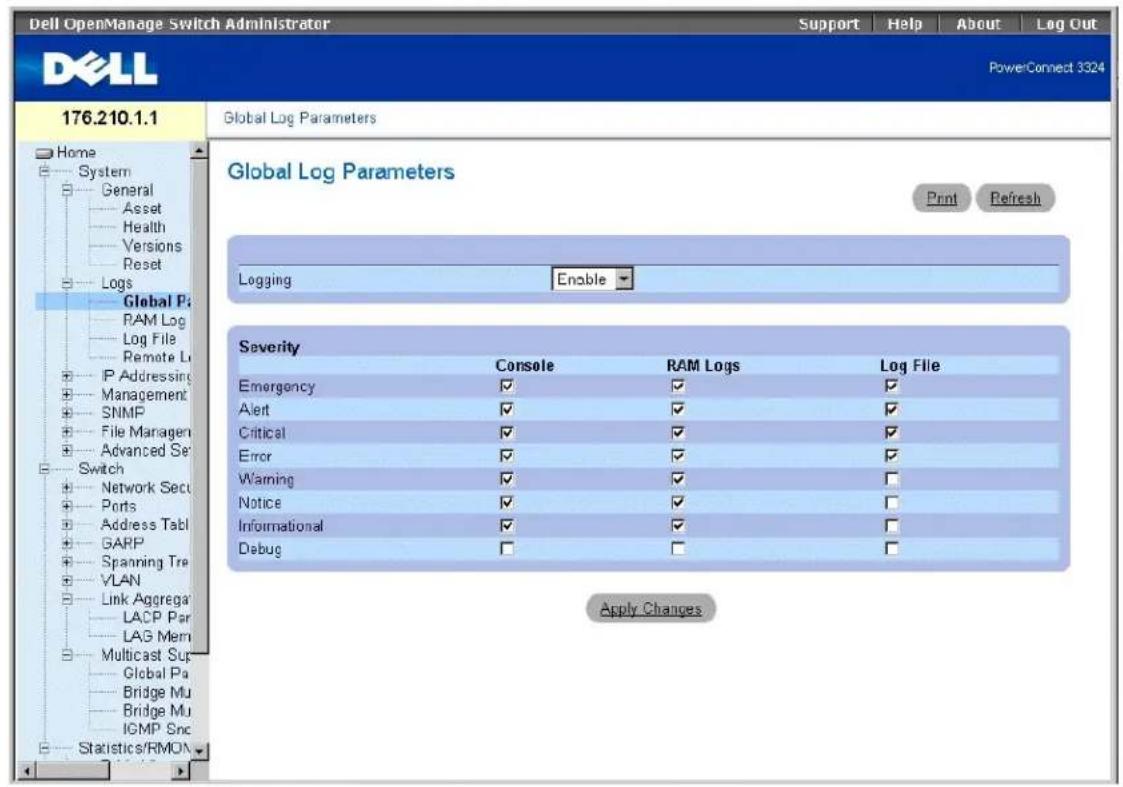Select the Home tree item
Image resolution: width=1123 pixels, height=787 pixels.
(76, 153)
